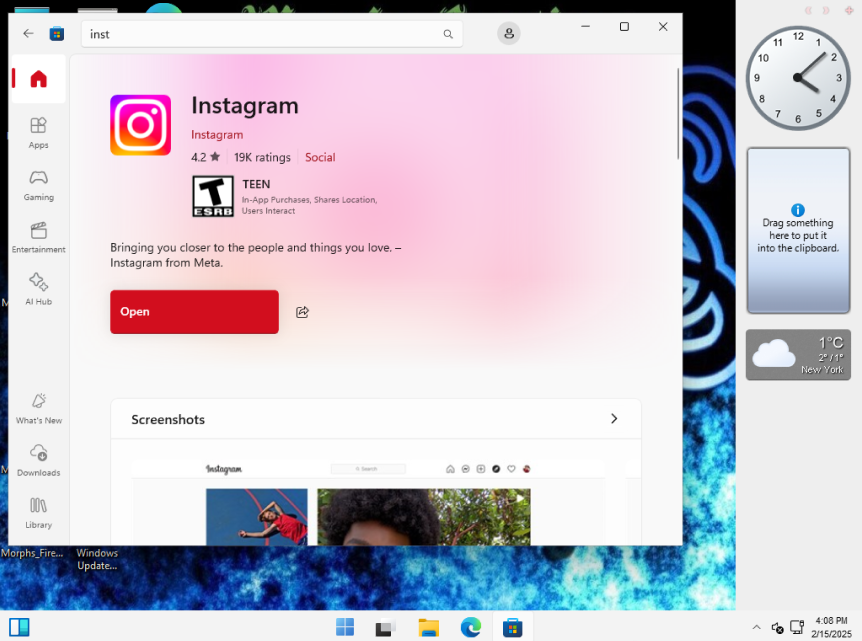
Task: Click 'New York' in the weather gadget
Action: pos(822,370)
